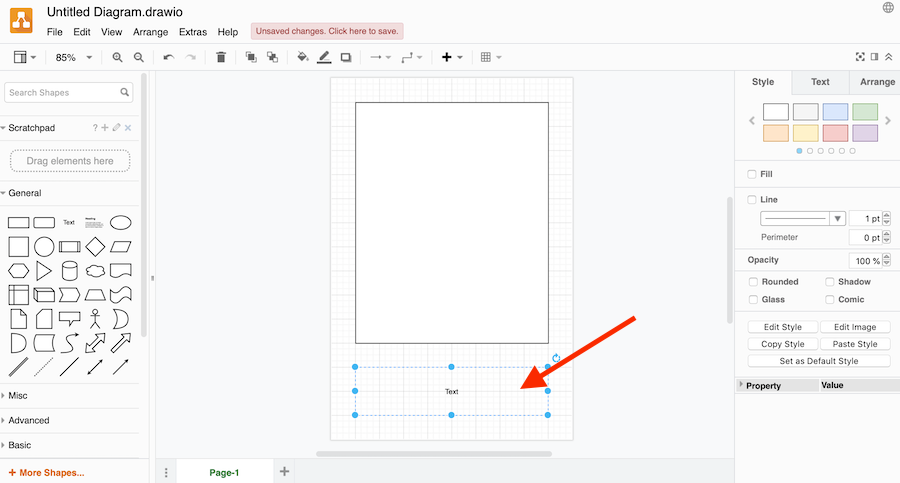Click the globe language icon
This screenshot has width=900, height=483.
(888, 7)
